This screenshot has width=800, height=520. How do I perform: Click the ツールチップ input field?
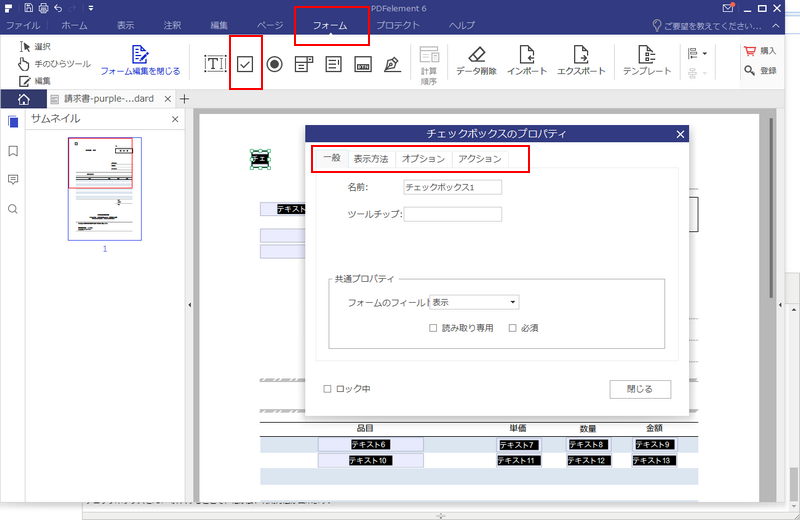(x=453, y=214)
